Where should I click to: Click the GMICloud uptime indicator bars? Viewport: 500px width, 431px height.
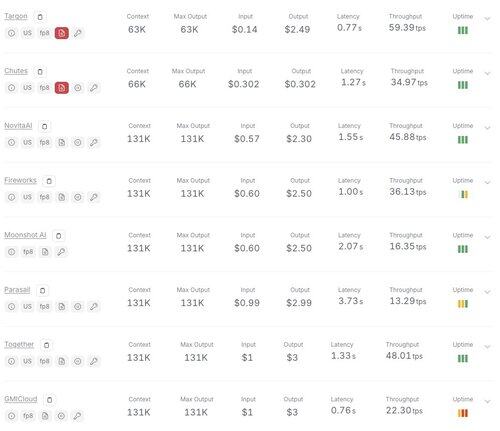pyautogui.click(x=463, y=413)
